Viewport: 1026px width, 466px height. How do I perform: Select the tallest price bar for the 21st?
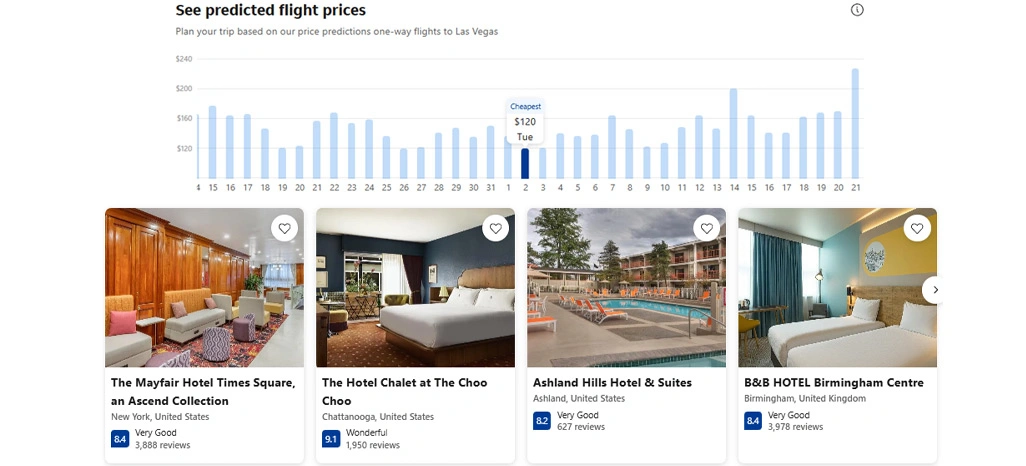coord(855,123)
